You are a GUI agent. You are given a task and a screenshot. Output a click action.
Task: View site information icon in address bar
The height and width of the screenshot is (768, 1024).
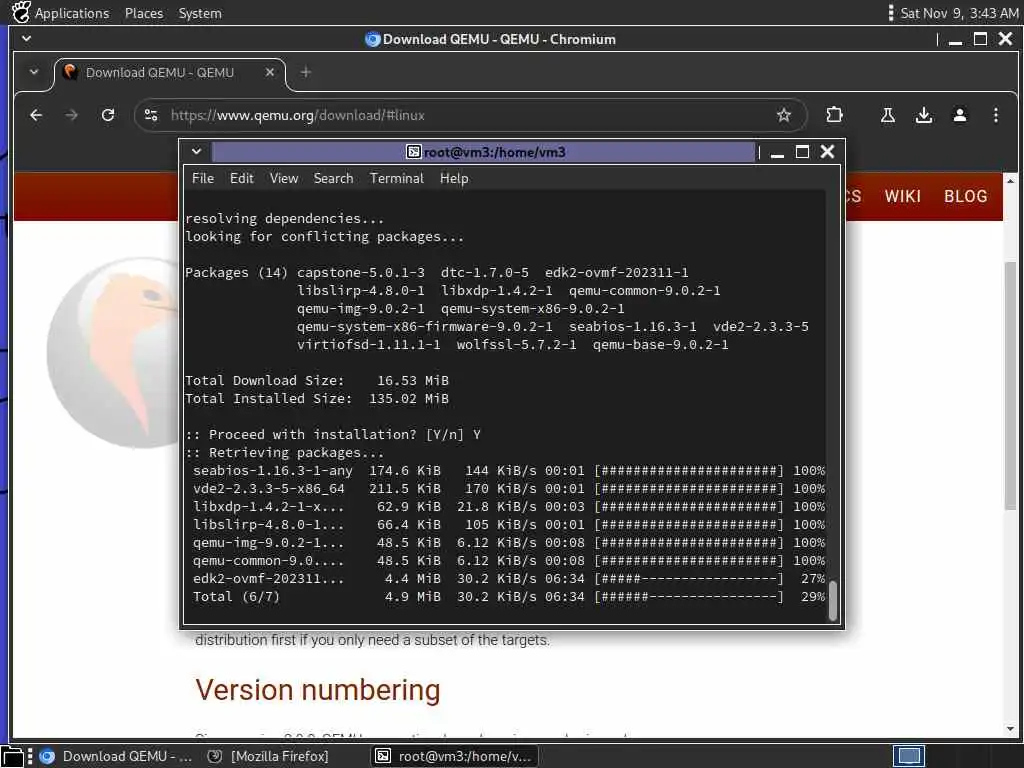152,116
